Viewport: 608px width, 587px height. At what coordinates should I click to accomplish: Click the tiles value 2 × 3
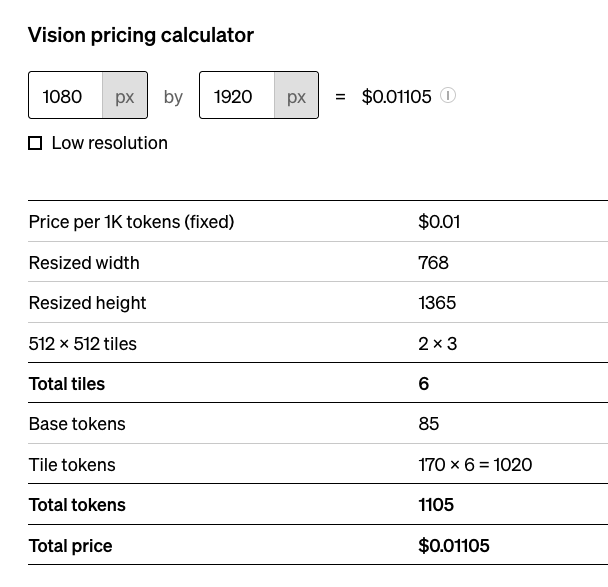(438, 344)
